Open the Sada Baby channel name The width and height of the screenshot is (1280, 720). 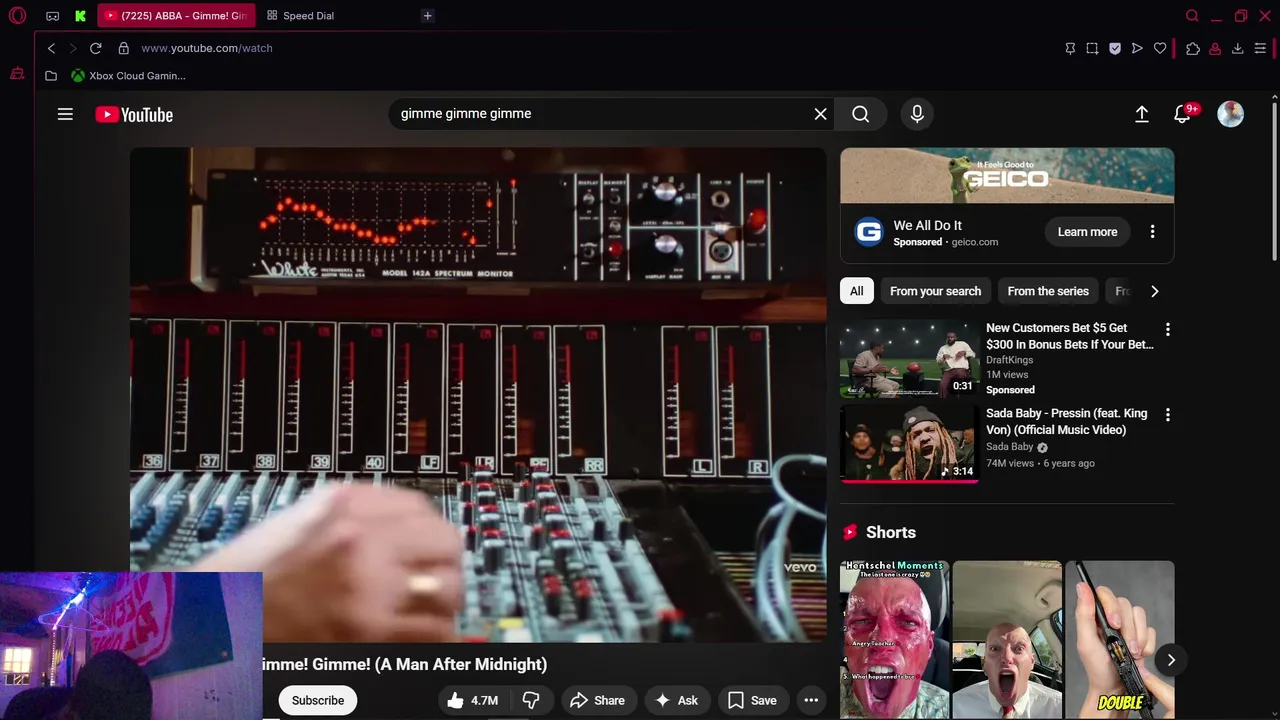pos(1009,447)
